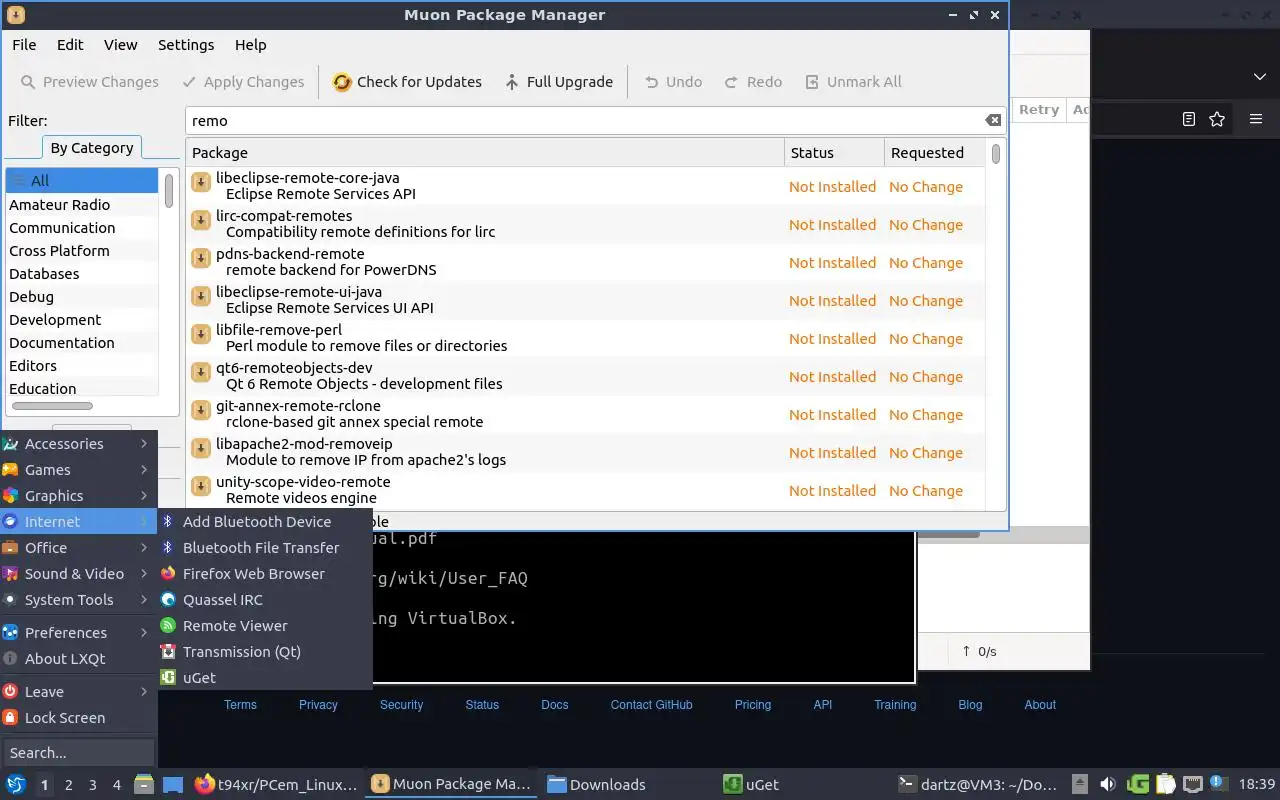Expand the System Tools submenu
The width and height of the screenshot is (1280, 800).
(78, 600)
